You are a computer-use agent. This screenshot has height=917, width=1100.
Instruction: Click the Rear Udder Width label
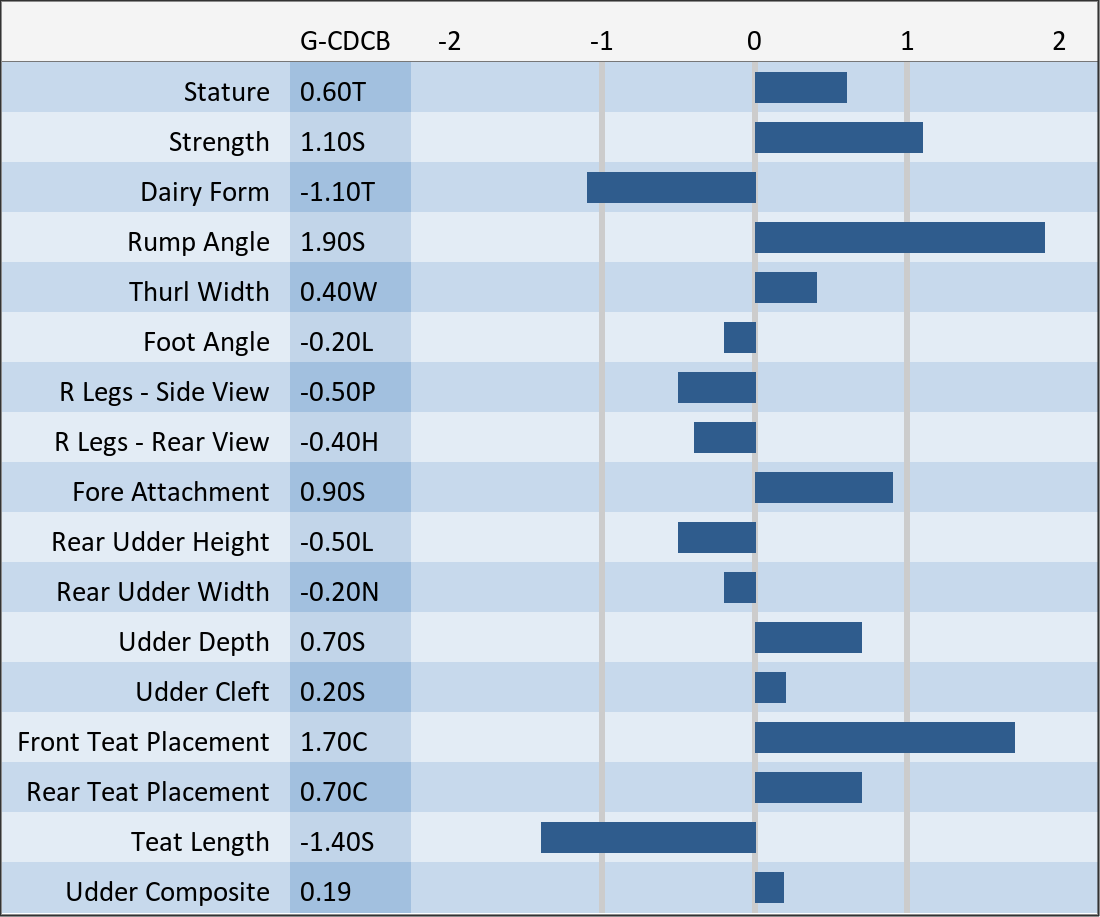(x=163, y=592)
